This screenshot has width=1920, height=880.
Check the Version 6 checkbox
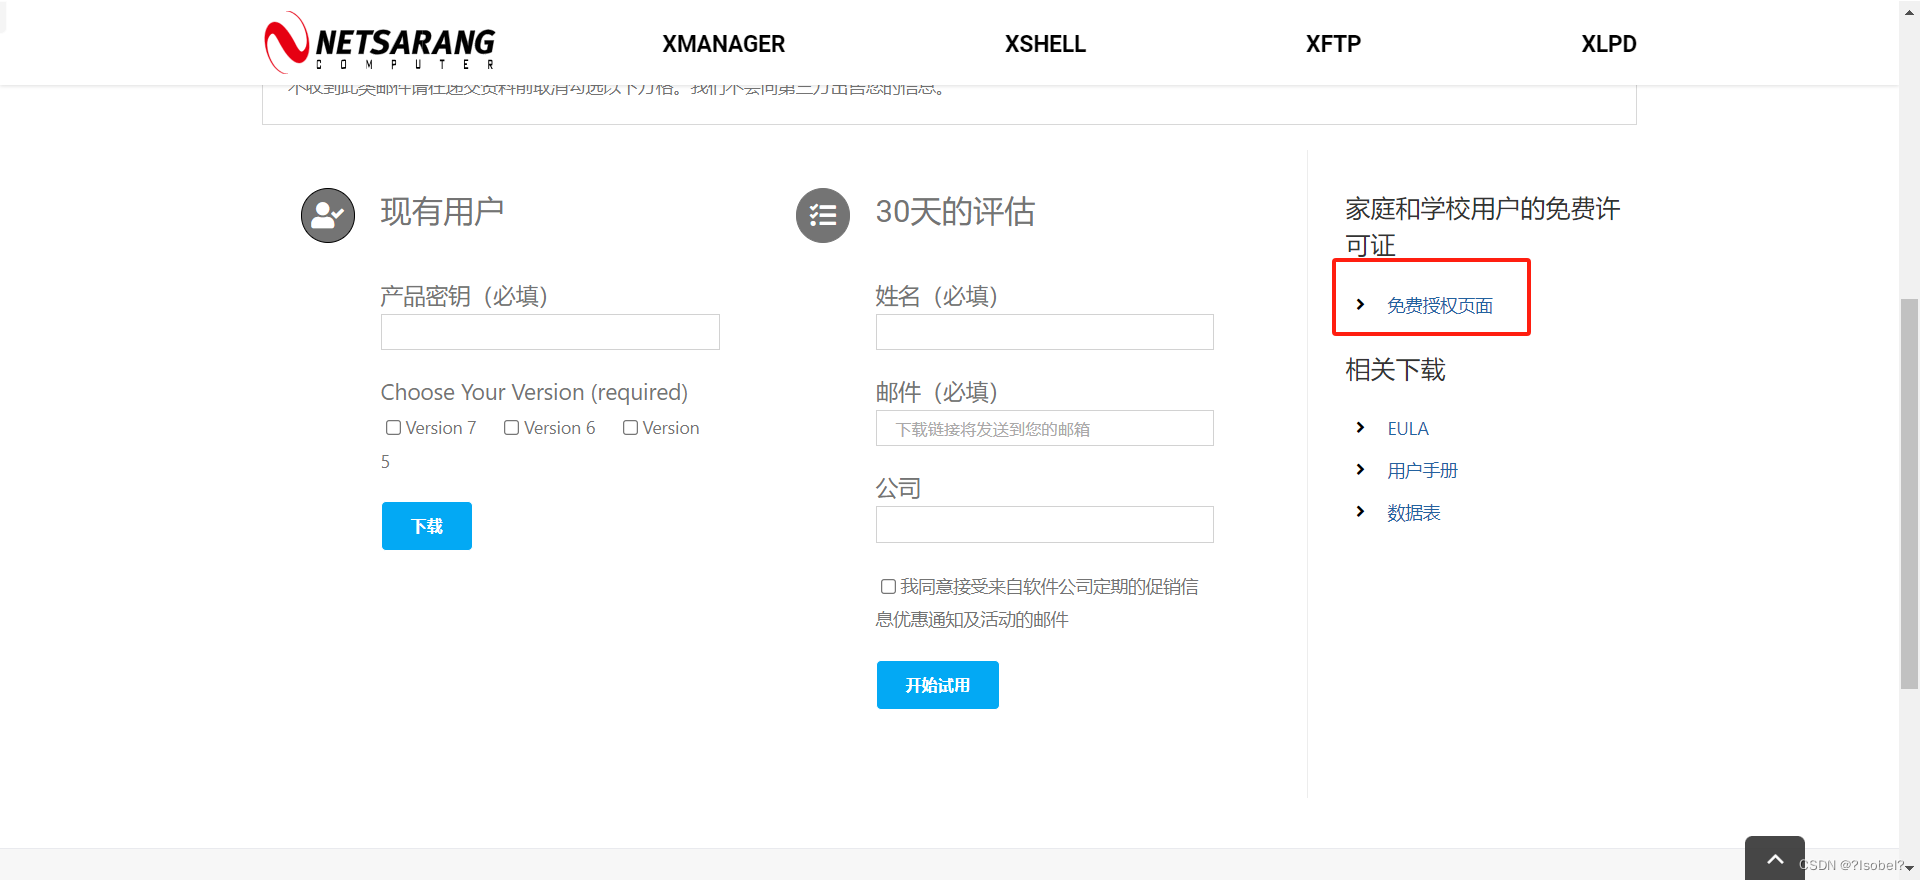(x=512, y=428)
